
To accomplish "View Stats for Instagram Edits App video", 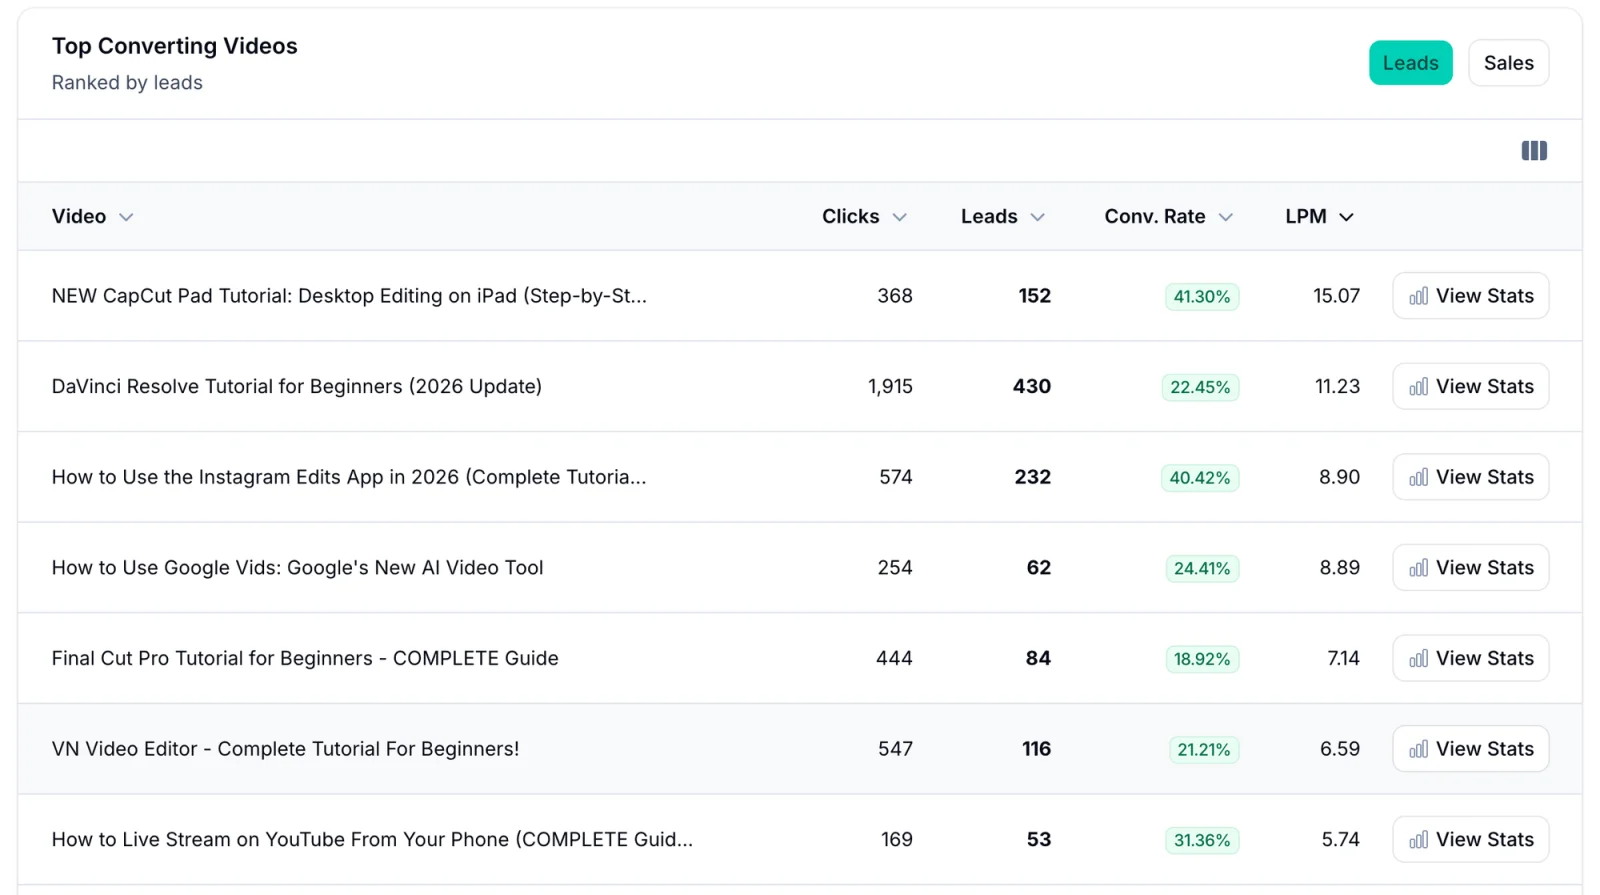I will click(1470, 477).
